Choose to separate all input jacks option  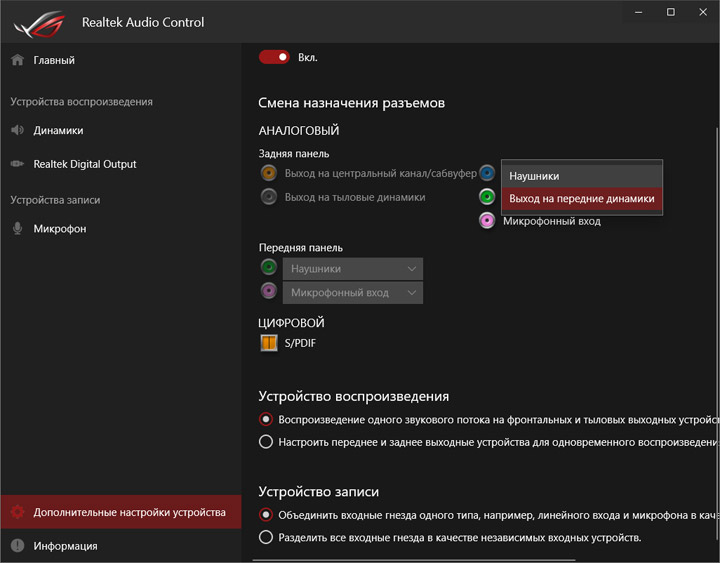(x=266, y=538)
